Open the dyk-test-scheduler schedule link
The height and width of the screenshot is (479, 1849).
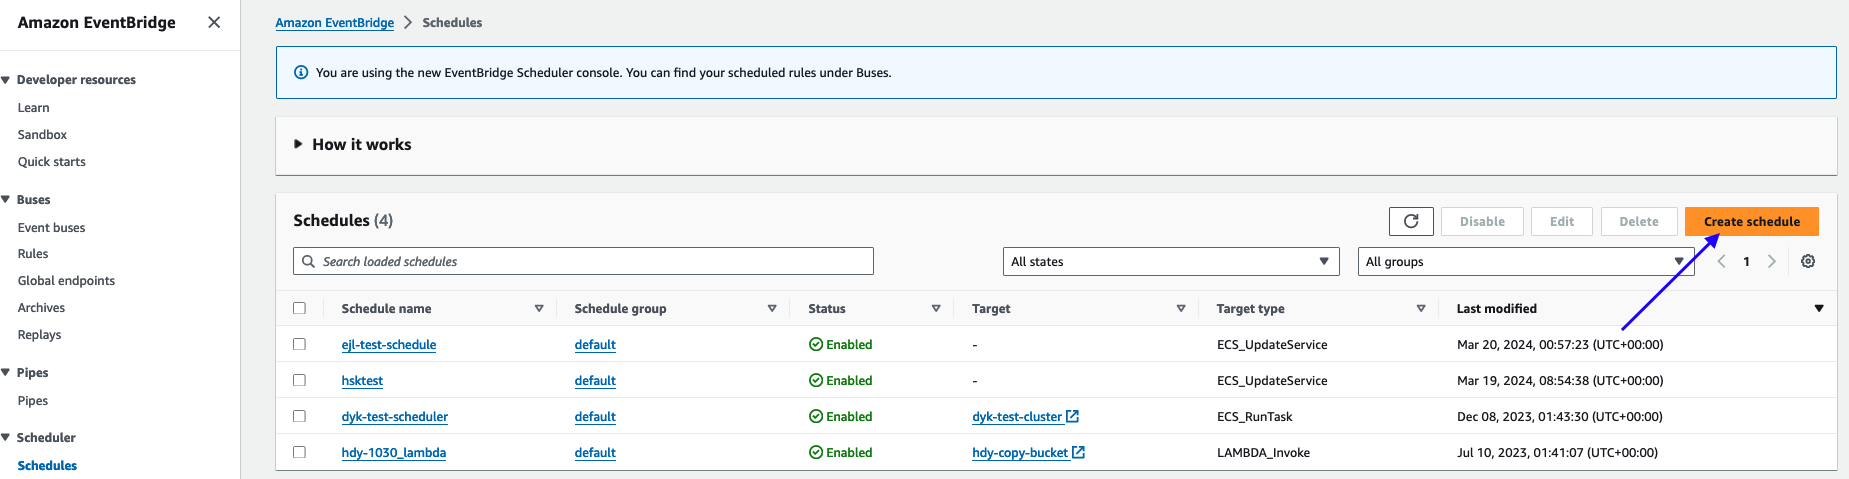(394, 416)
